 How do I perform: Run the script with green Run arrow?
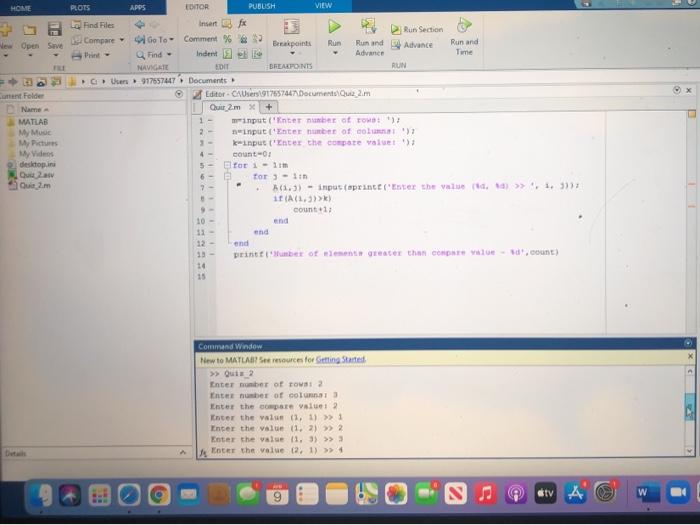[x=334, y=26]
